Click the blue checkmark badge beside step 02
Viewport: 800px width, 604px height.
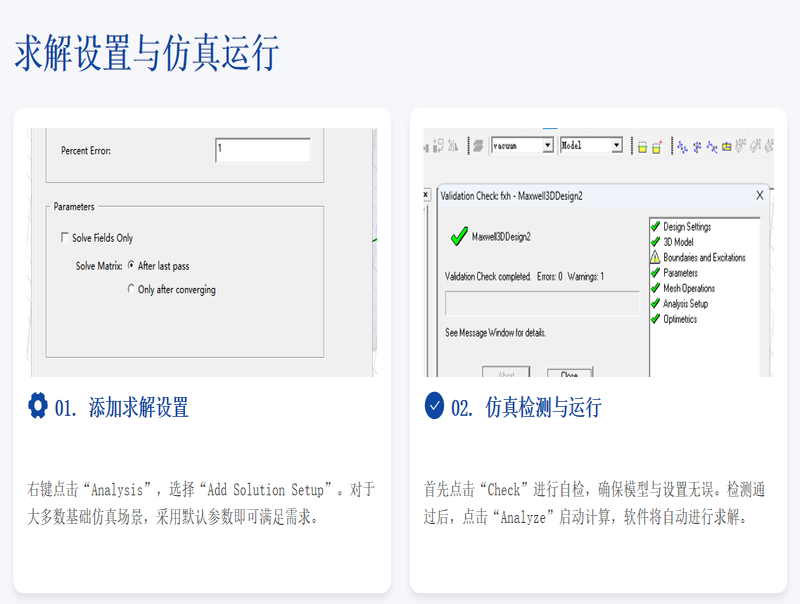tap(434, 405)
